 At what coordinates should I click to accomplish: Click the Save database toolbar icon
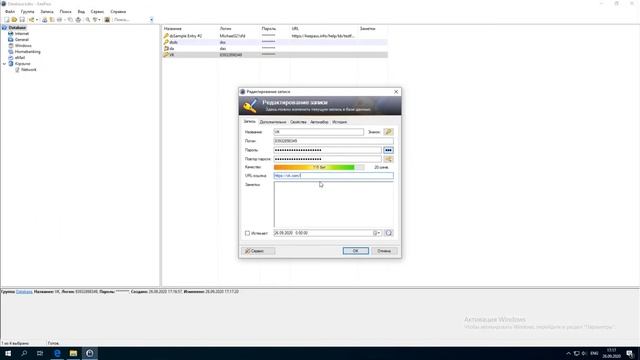22,20
